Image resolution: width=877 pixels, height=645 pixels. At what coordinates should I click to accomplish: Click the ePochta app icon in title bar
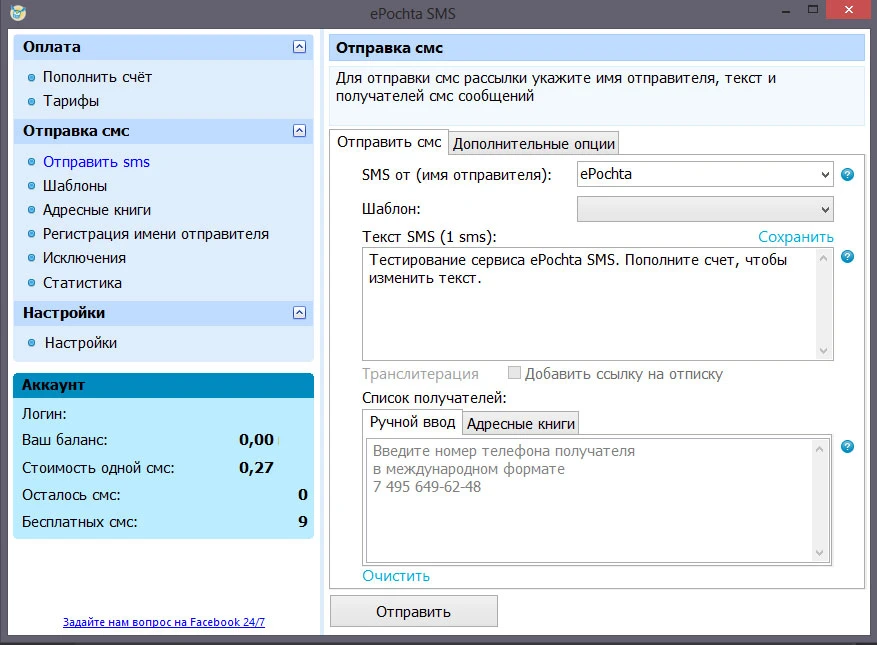click(x=18, y=14)
